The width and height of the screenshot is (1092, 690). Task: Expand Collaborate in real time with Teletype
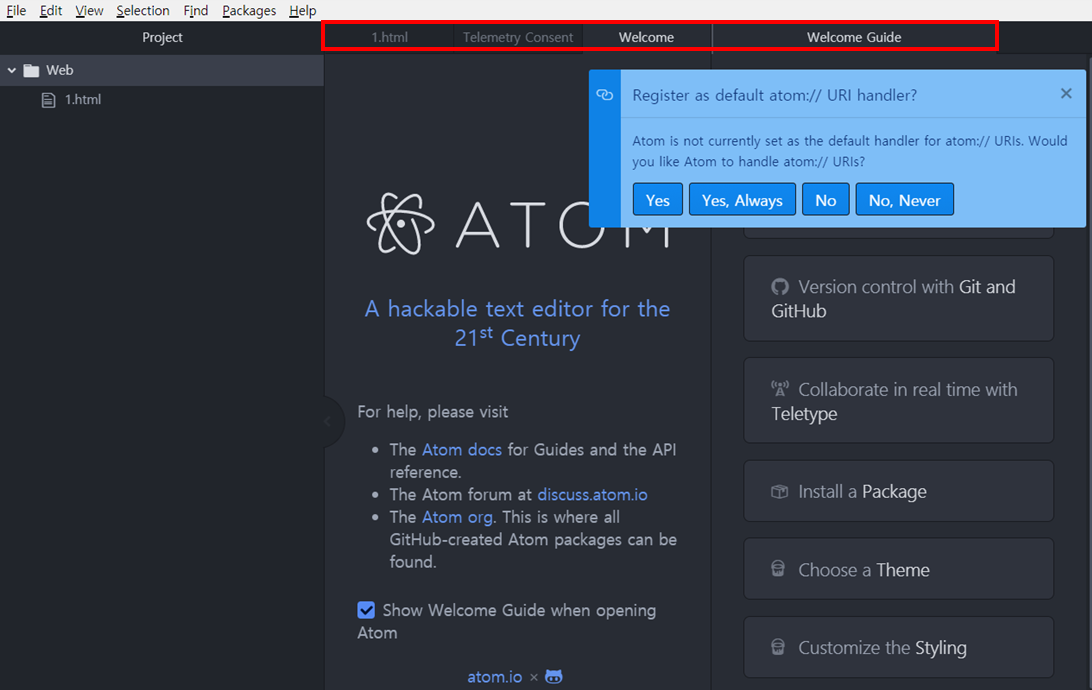coord(898,401)
